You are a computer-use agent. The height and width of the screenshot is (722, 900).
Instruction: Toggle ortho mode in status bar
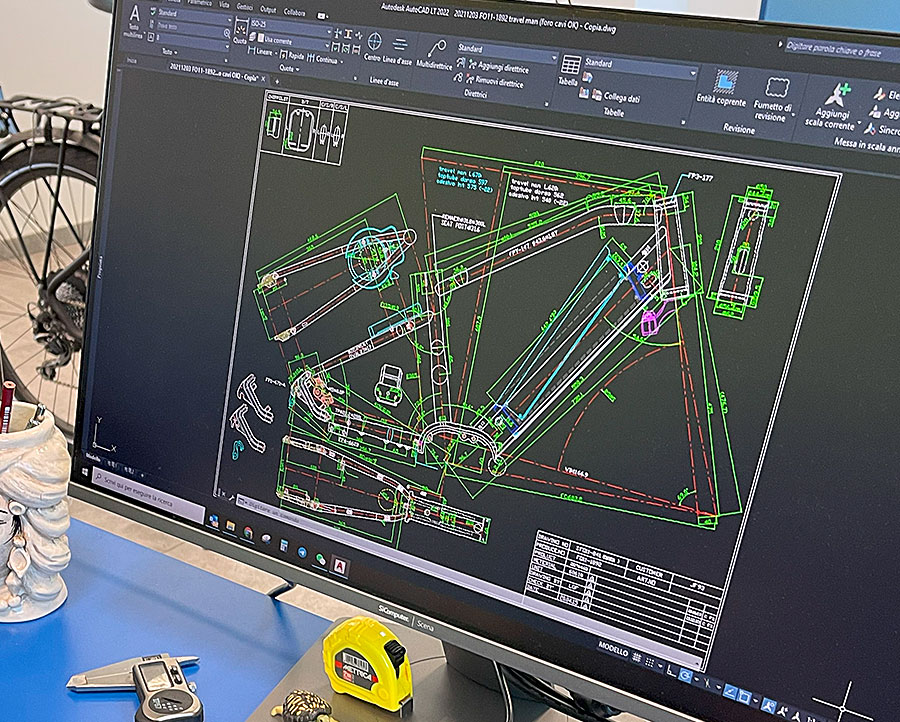coord(672,671)
